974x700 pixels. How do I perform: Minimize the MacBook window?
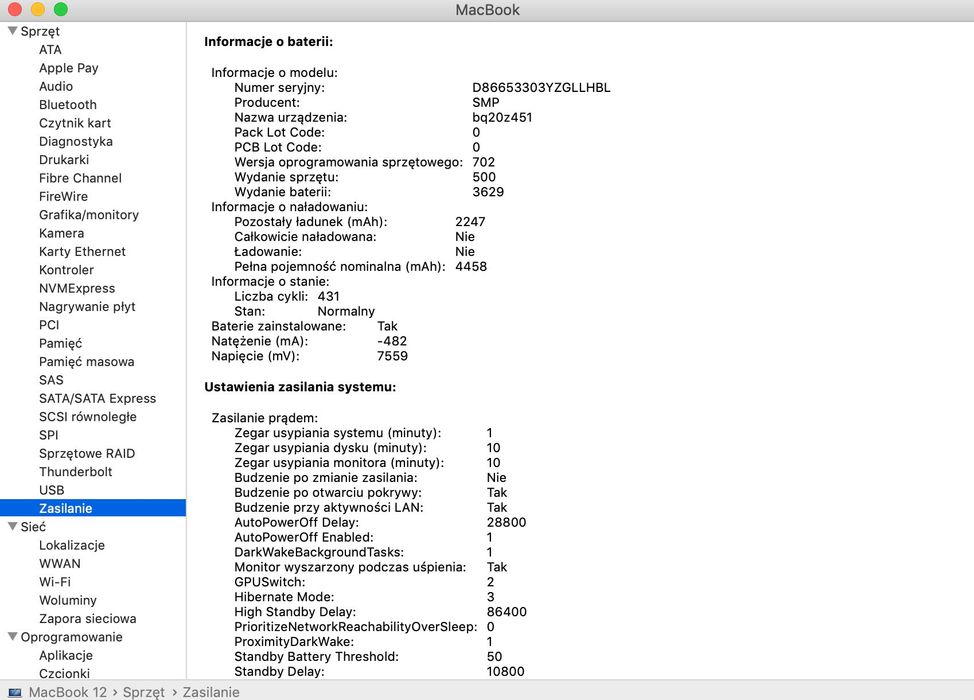click(x=38, y=9)
